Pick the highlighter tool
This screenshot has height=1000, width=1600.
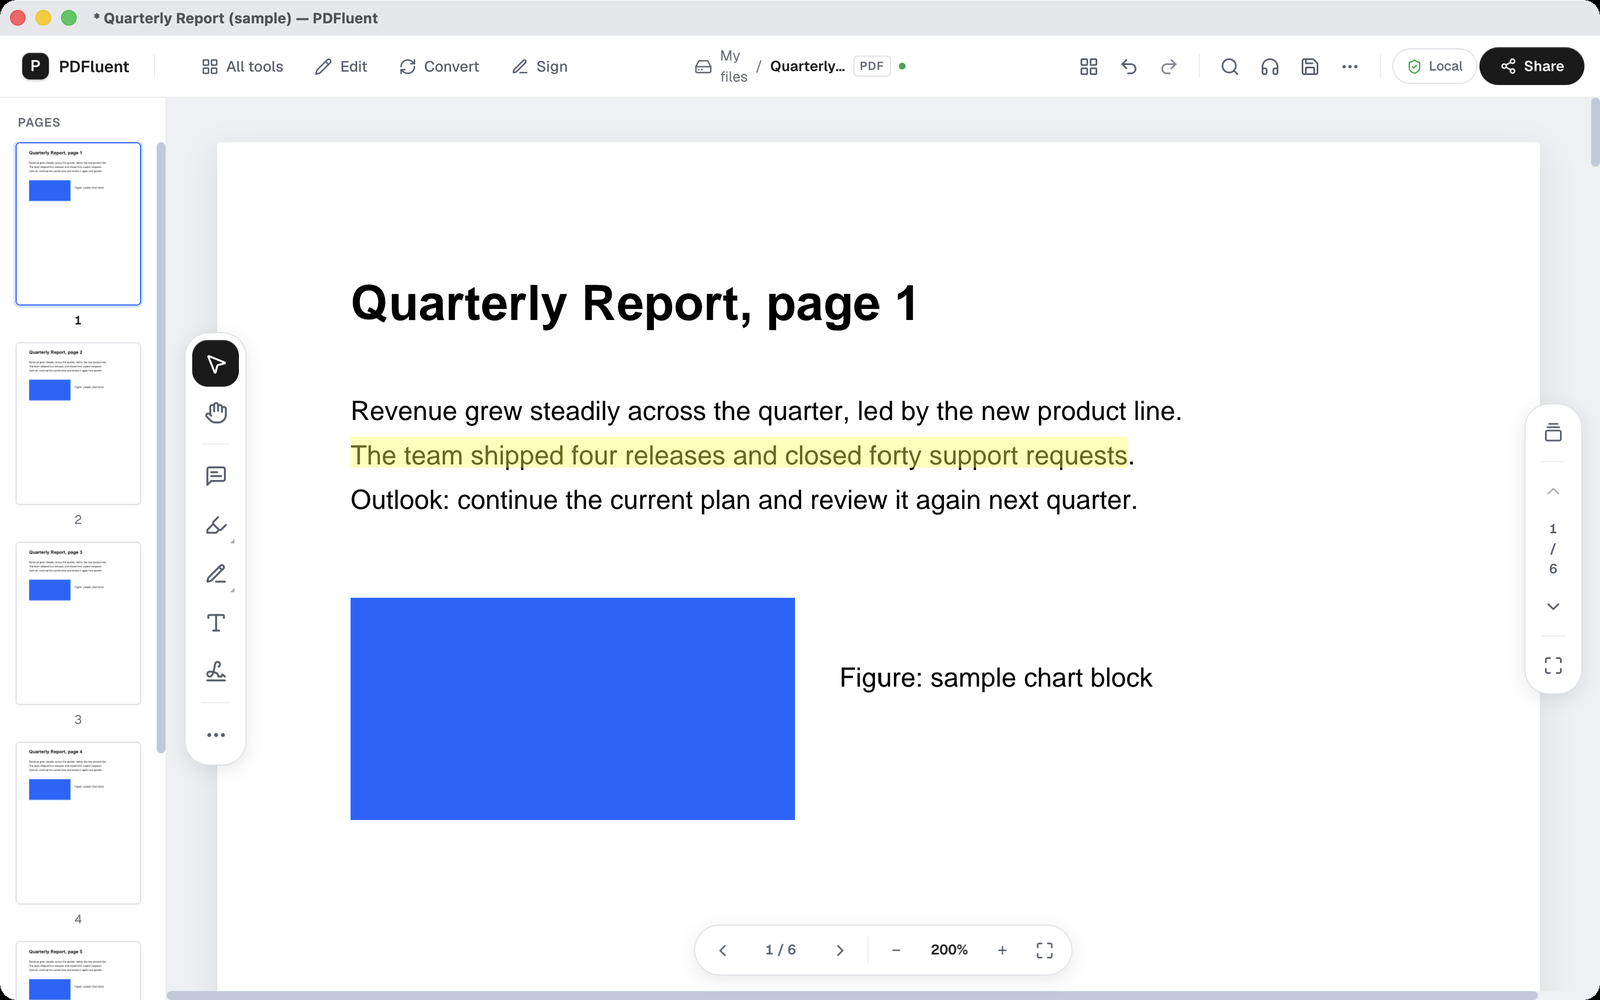[x=216, y=525]
